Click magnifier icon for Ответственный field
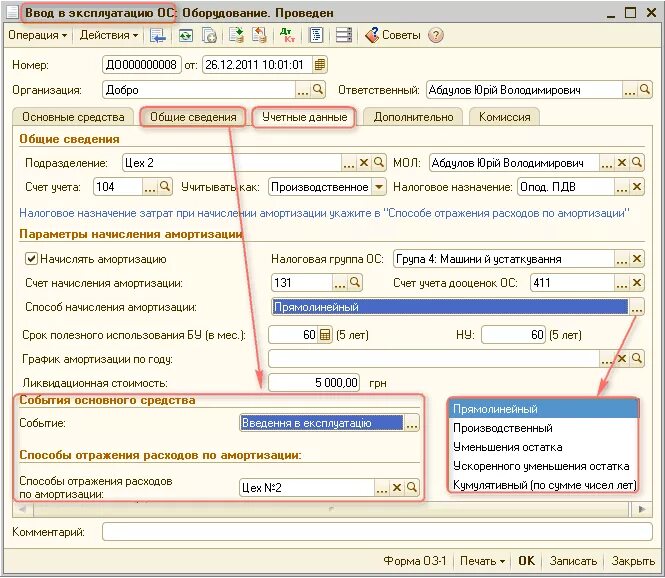Image resolution: width=665 pixels, height=578 pixels. point(644,90)
